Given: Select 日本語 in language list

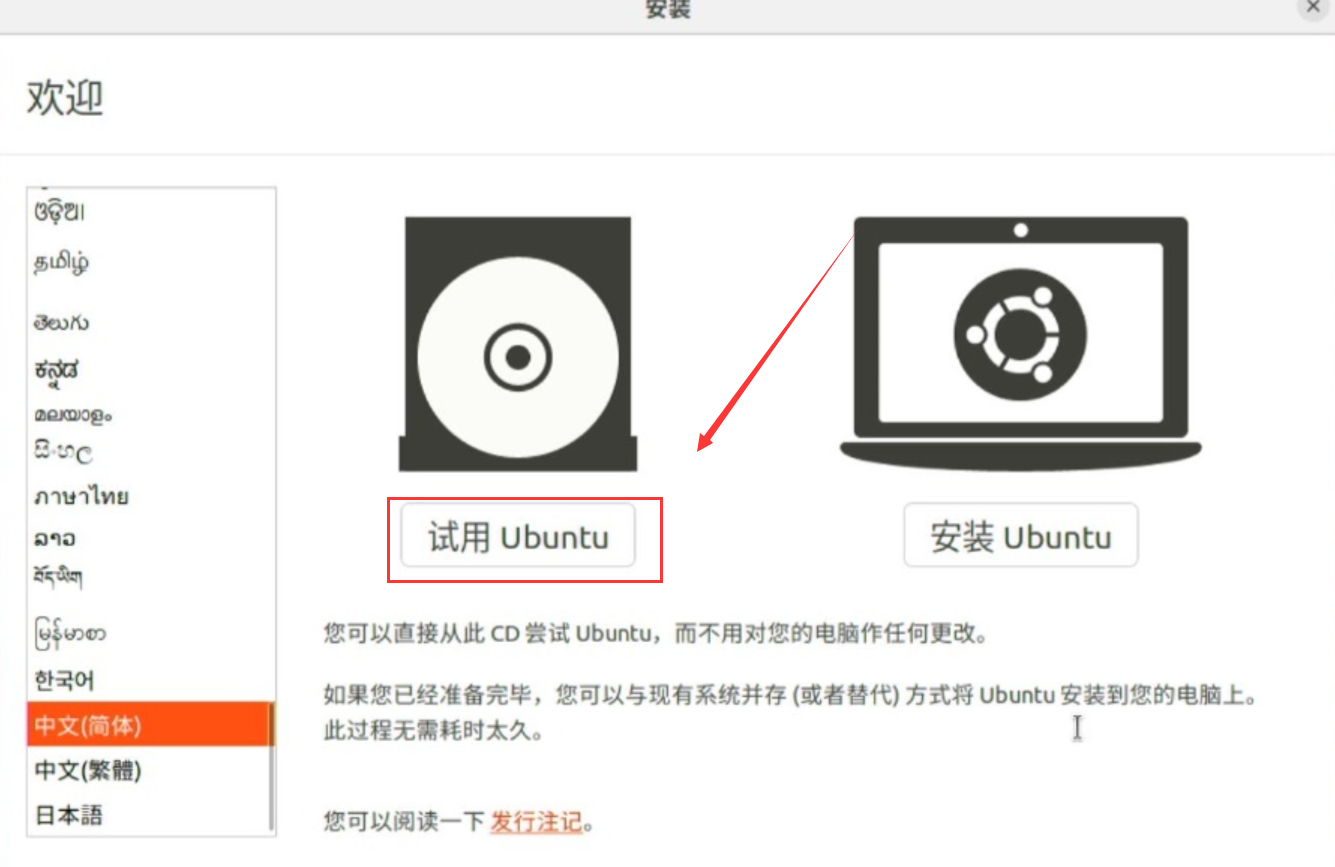Looking at the screenshot, I should 150,814.
